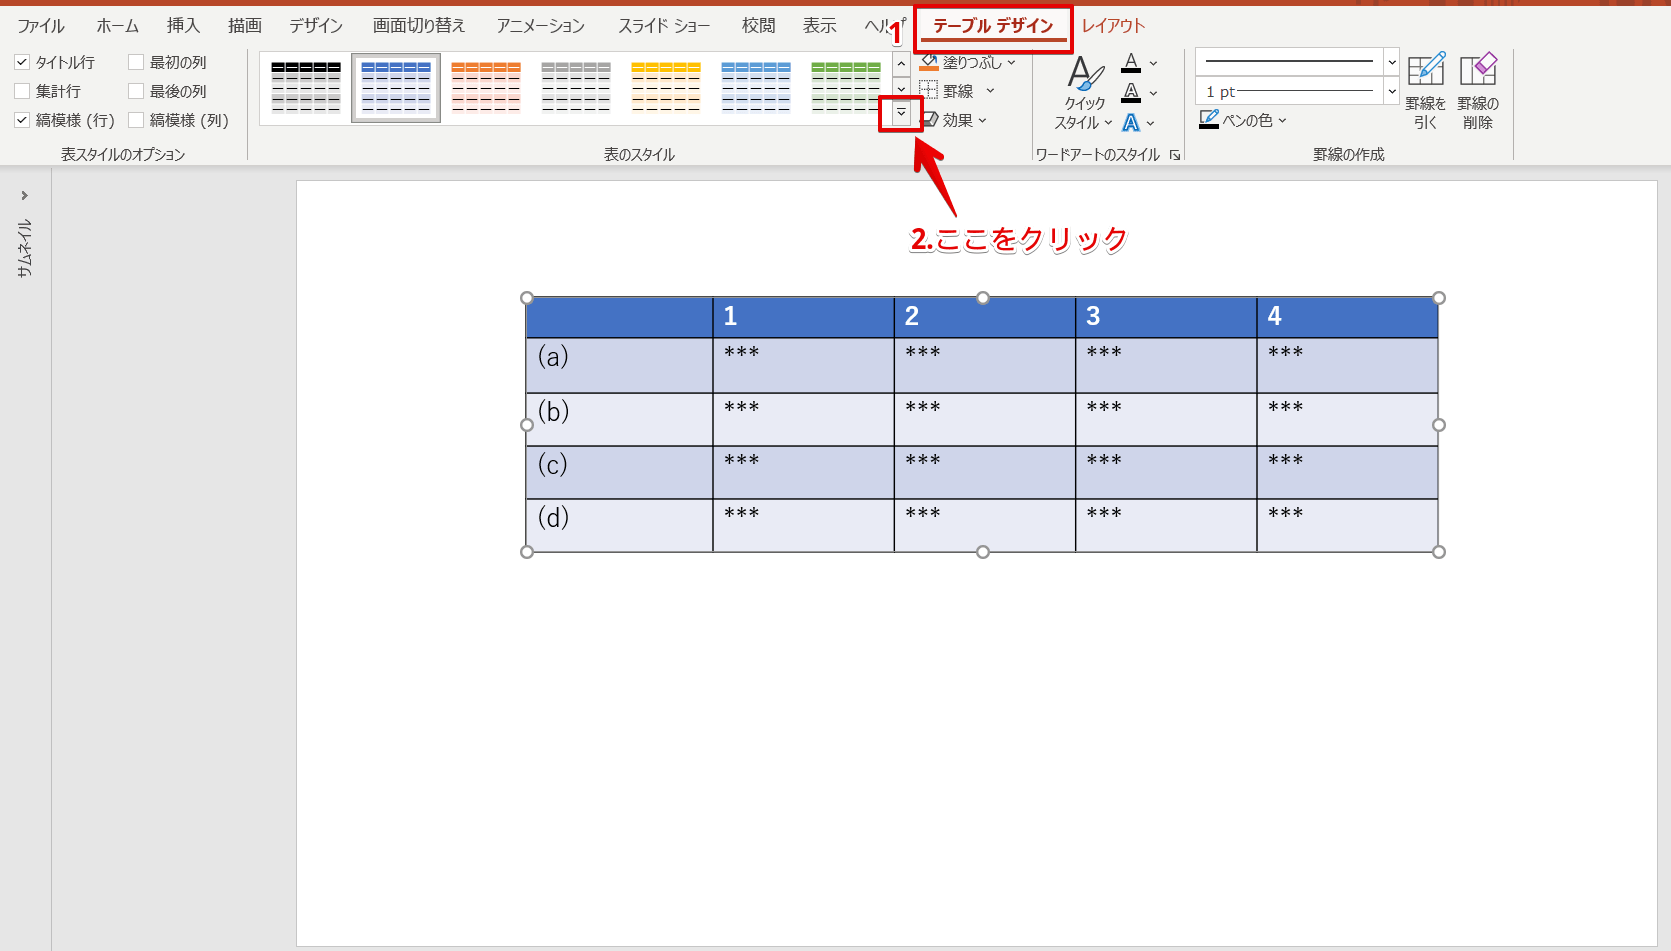Open the クイックスタイル WordArt icon
The height and width of the screenshot is (951, 1671).
coord(1085,74)
